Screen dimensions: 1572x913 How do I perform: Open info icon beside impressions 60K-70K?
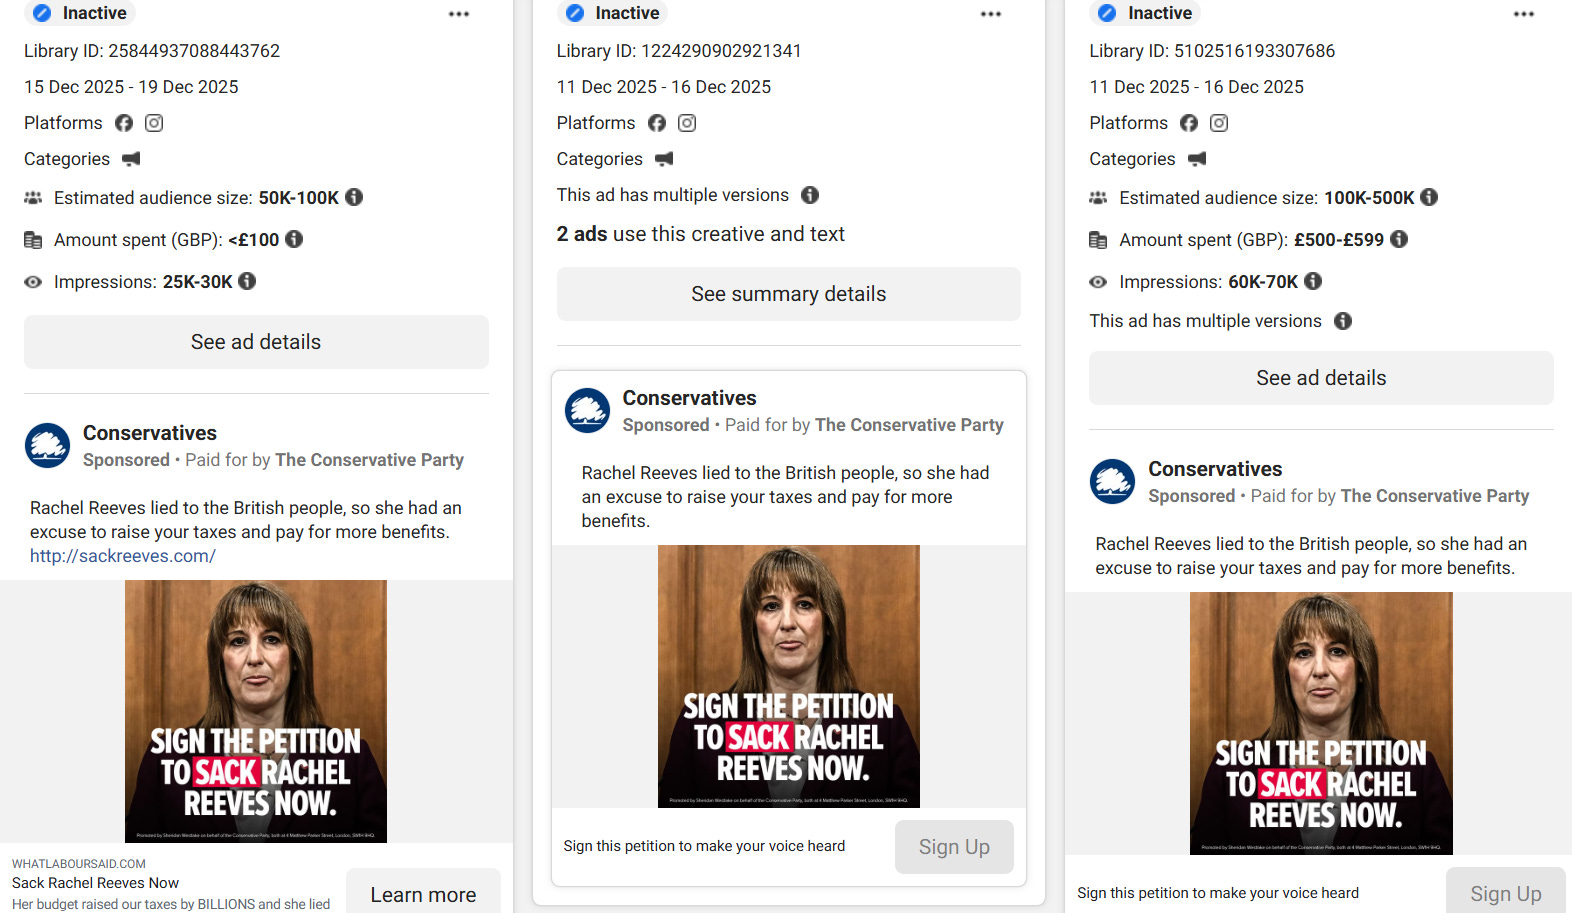point(1313,281)
